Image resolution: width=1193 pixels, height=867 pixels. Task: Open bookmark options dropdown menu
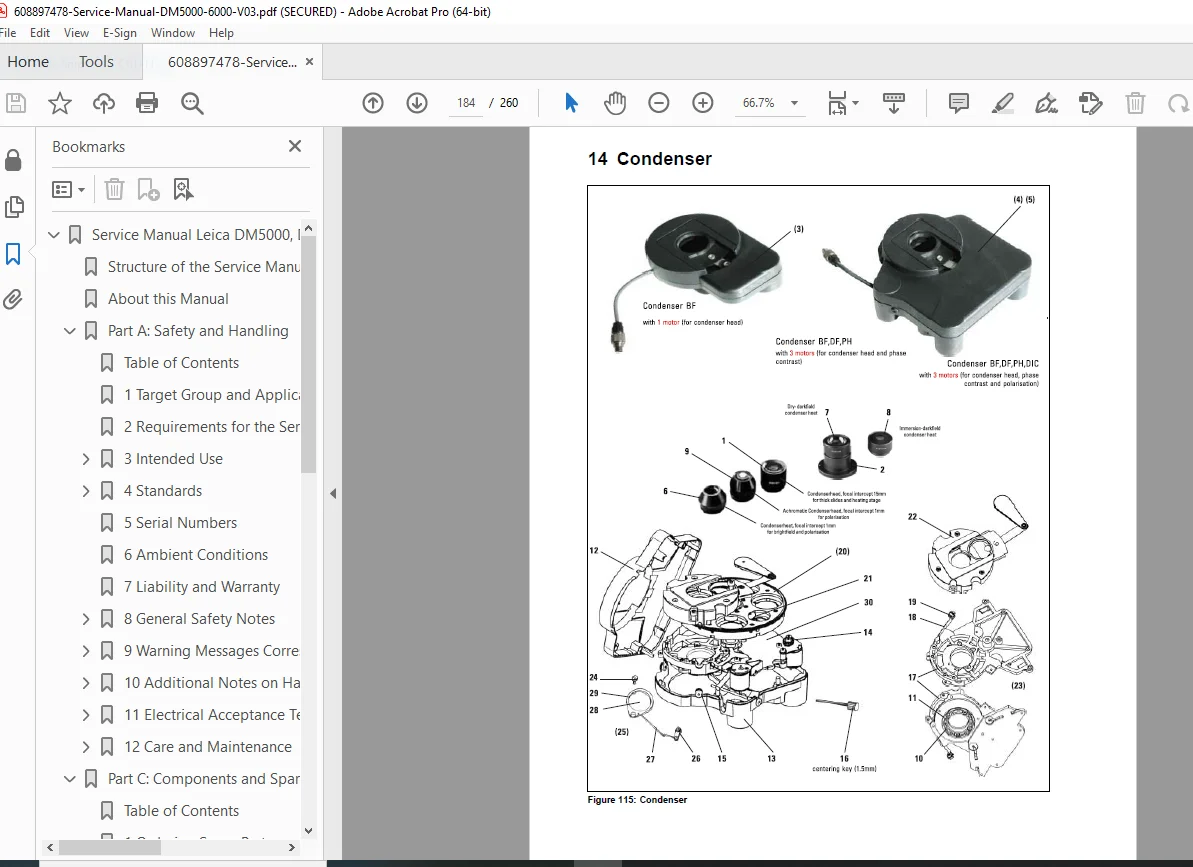point(68,189)
